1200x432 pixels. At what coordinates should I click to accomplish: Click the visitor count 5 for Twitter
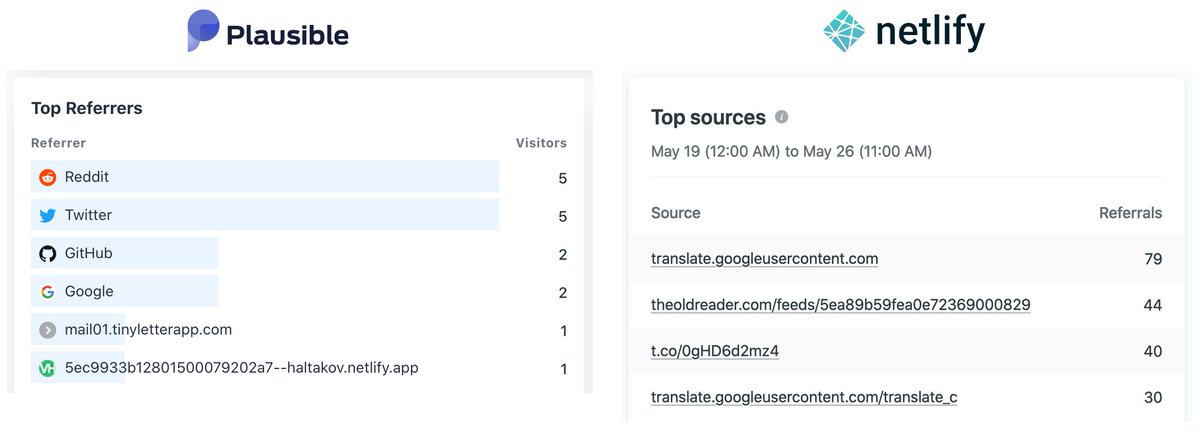[x=563, y=216]
